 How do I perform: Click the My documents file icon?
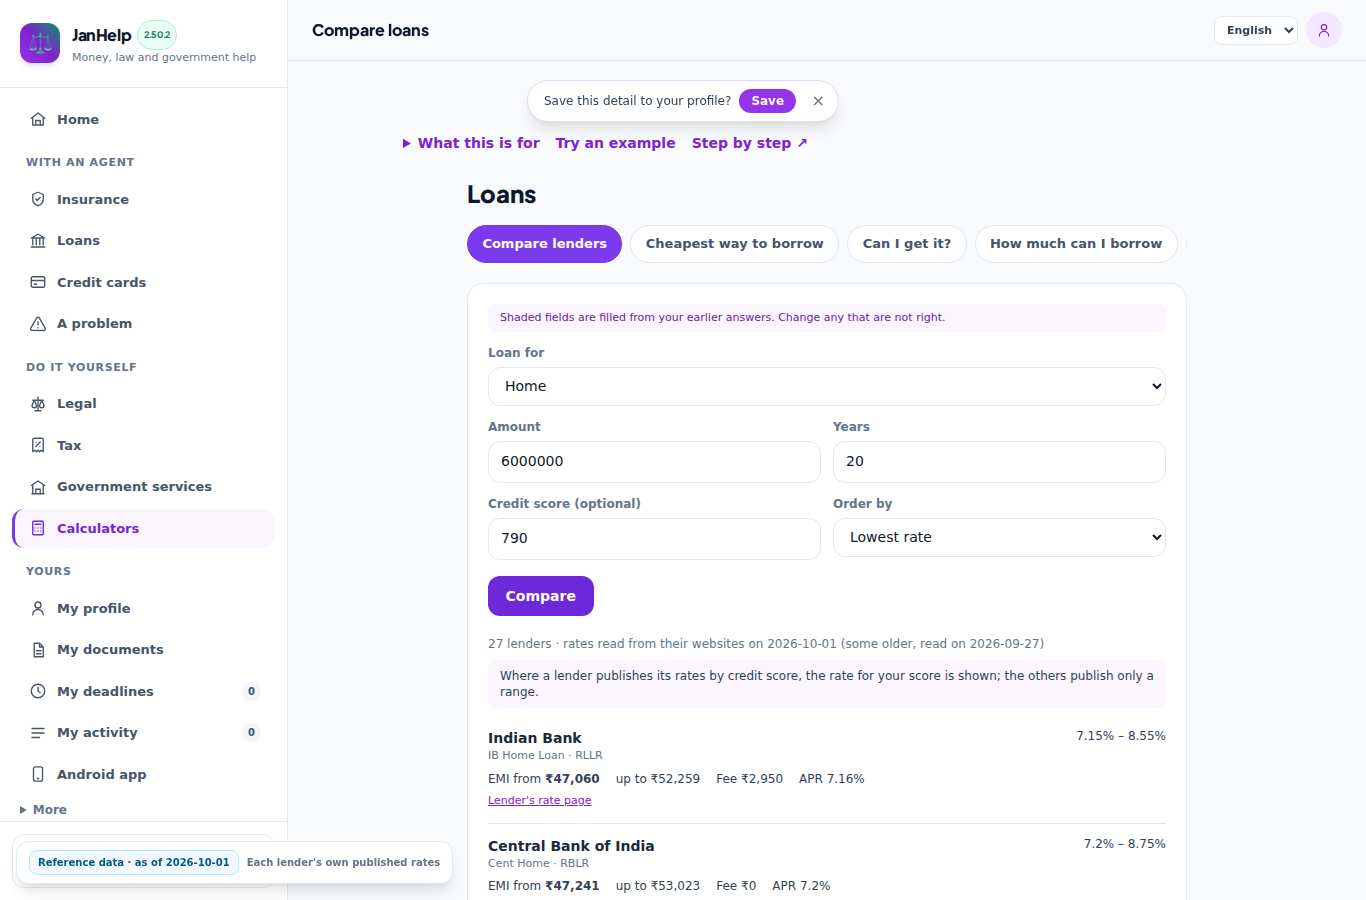pyautogui.click(x=38, y=649)
